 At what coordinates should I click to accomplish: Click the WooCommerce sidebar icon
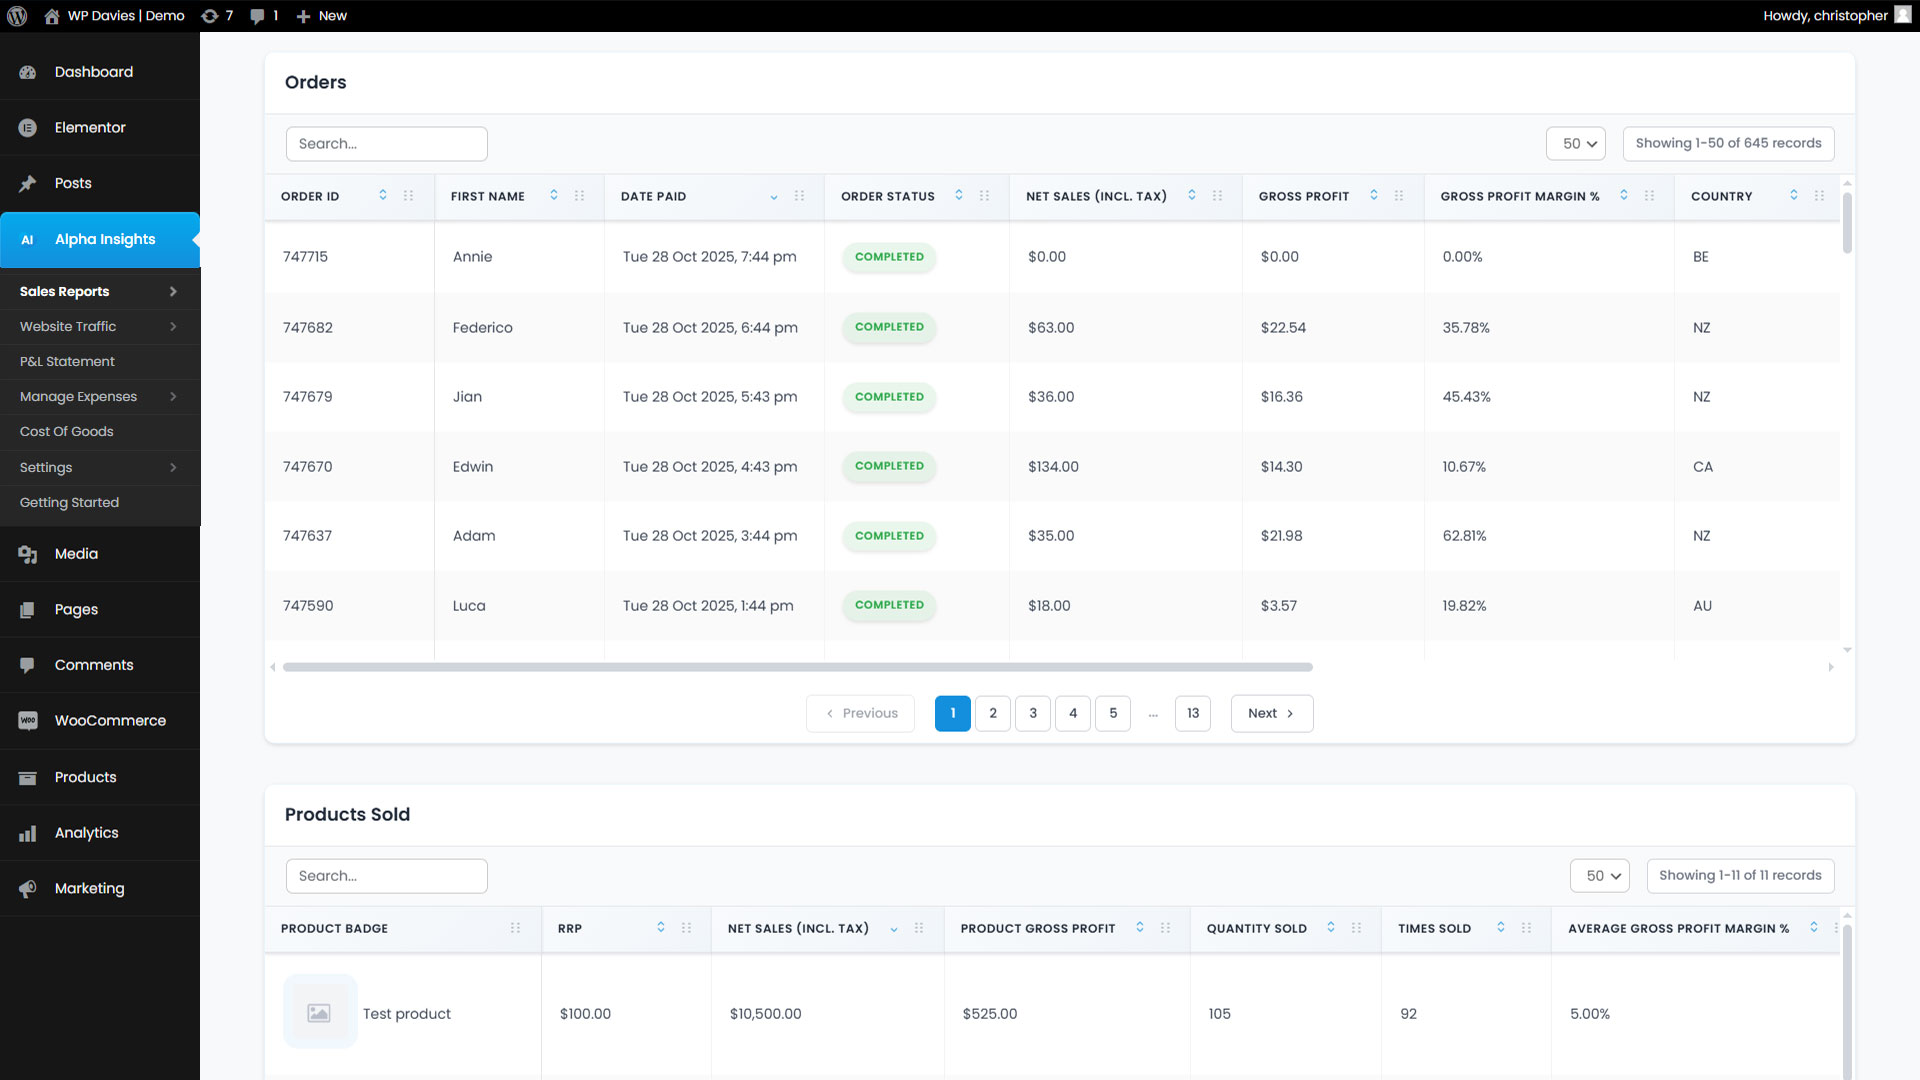pos(28,721)
